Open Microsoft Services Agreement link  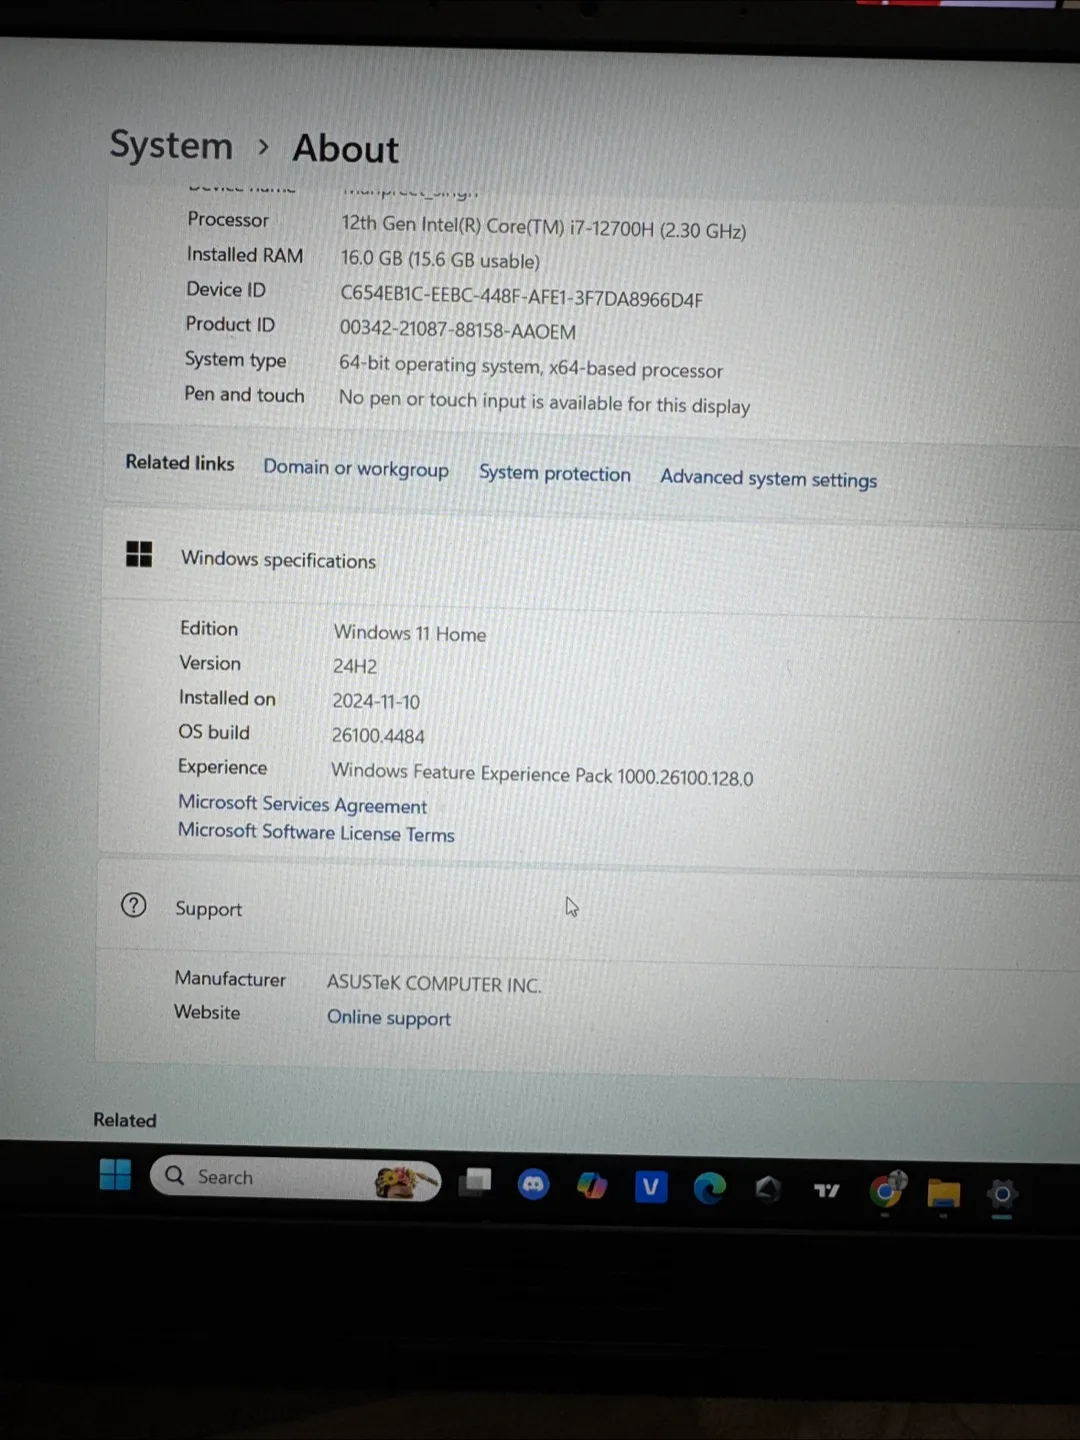point(302,804)
